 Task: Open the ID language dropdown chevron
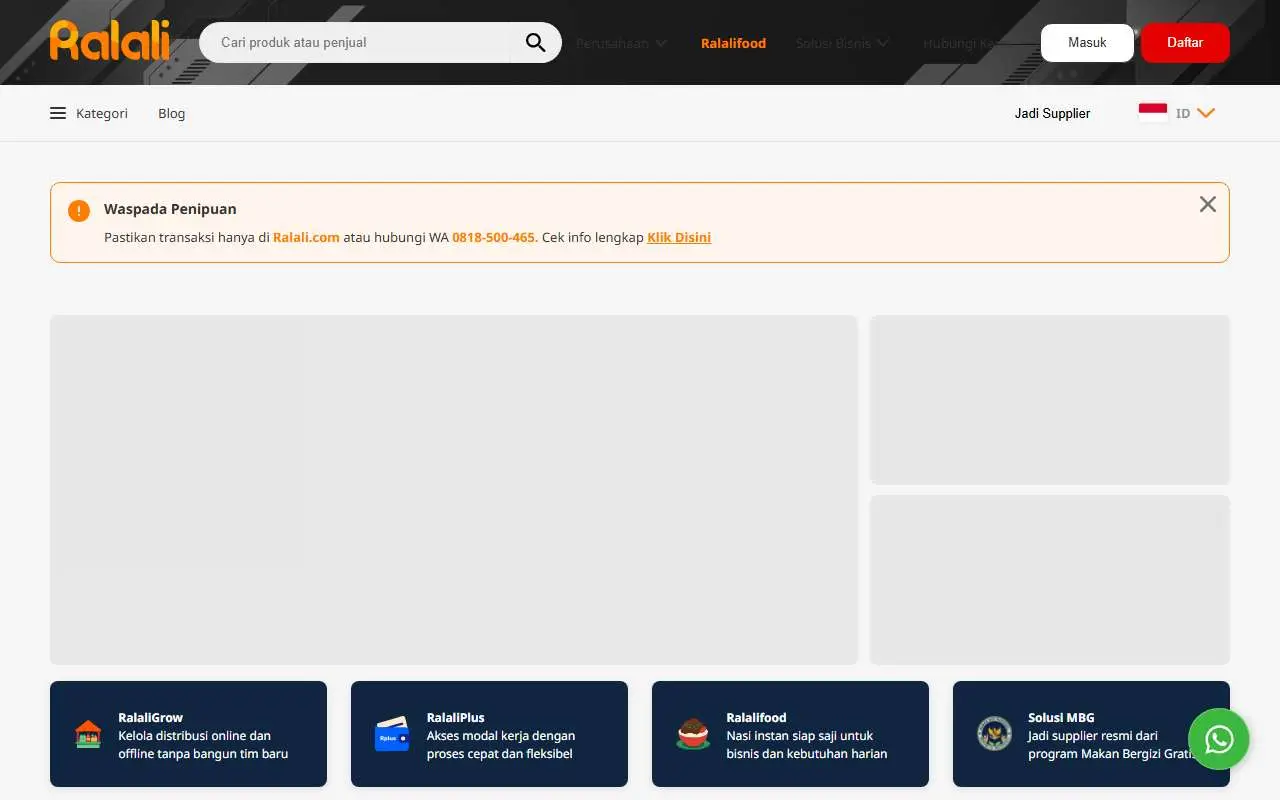[x=1206, y=113]
